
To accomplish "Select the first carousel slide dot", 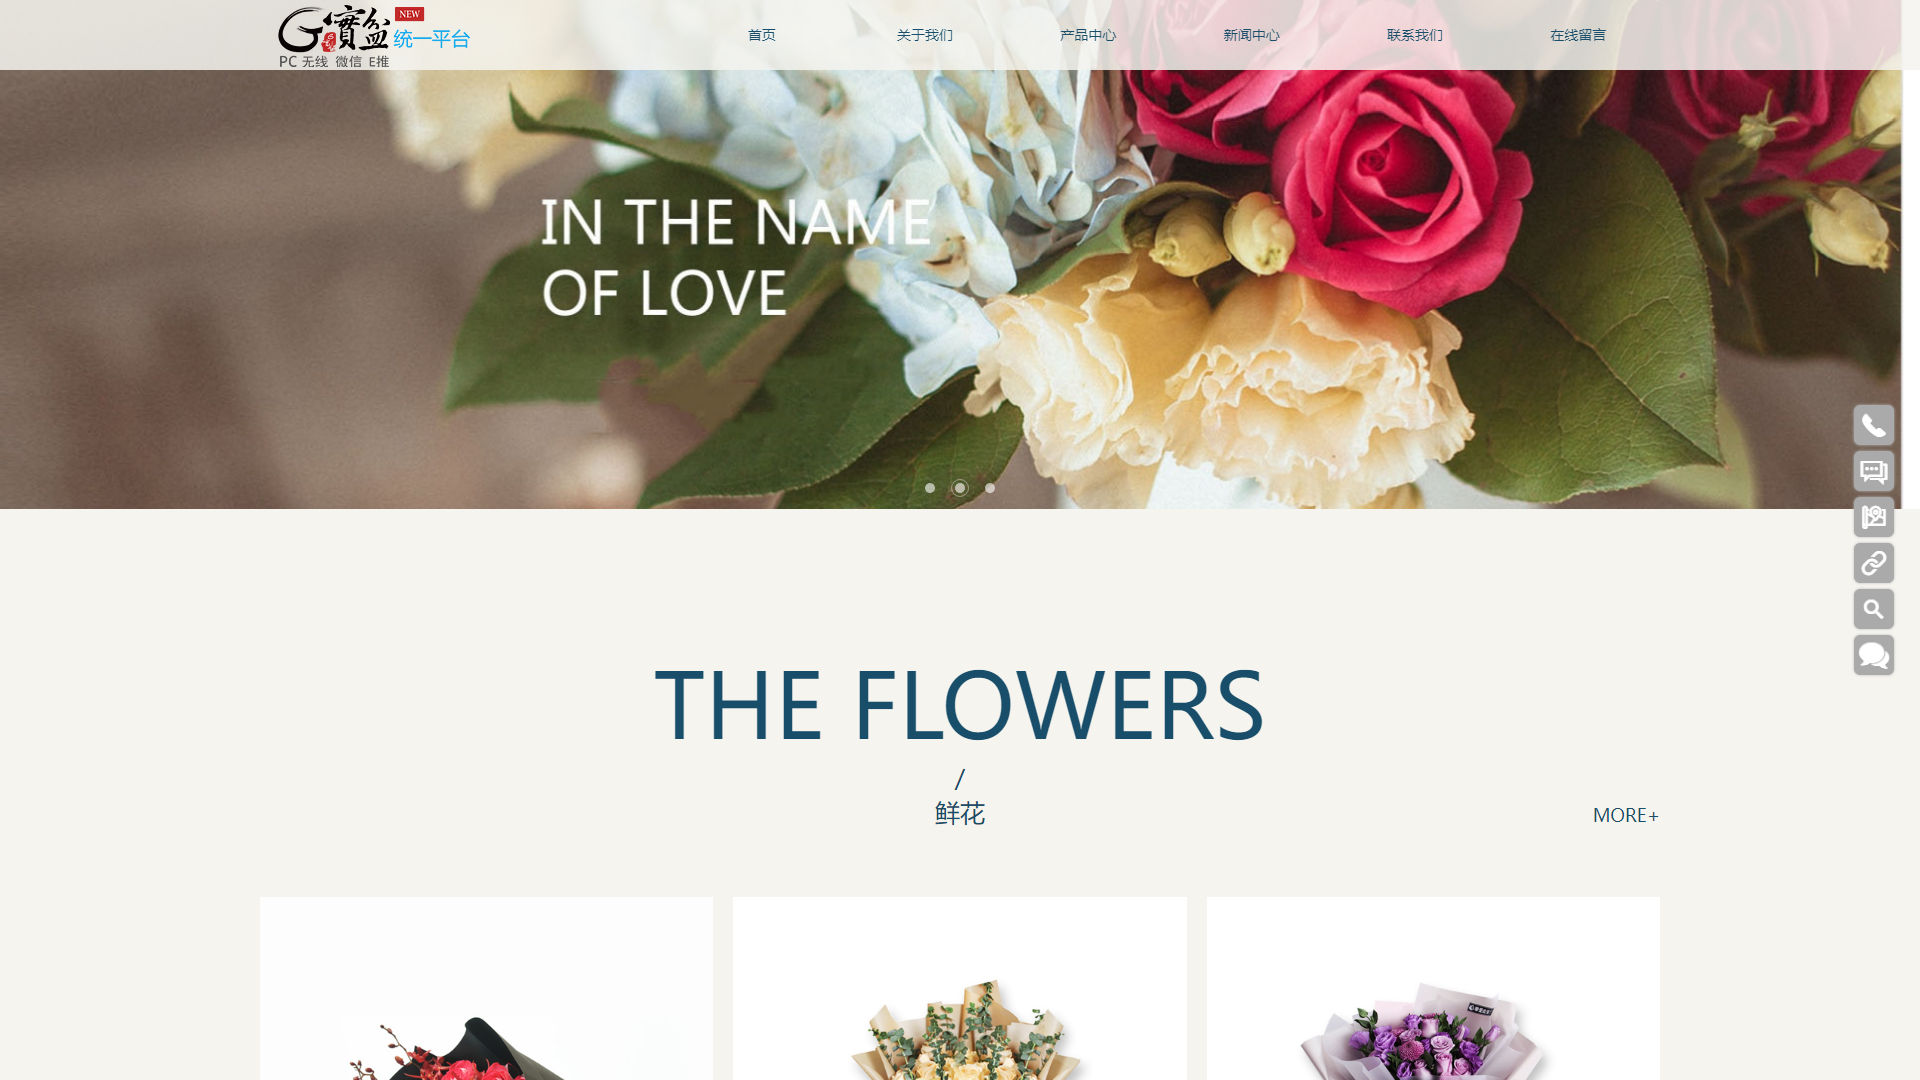I will point(930,488).
